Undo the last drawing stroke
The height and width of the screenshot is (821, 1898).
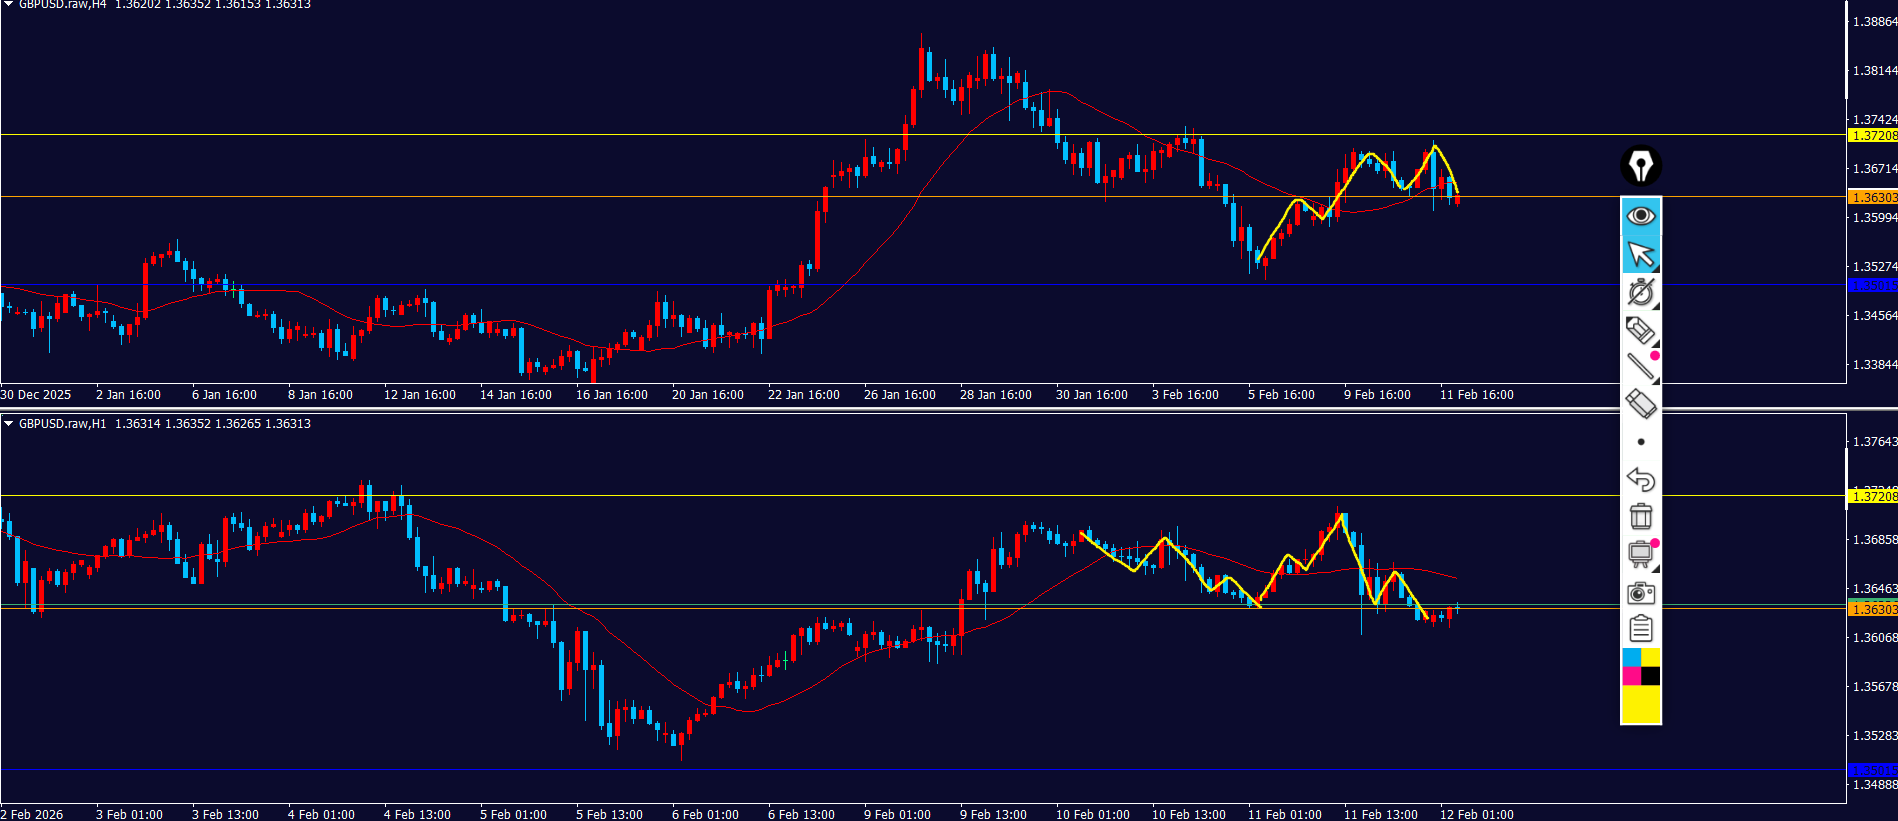tap(1640, 479)
